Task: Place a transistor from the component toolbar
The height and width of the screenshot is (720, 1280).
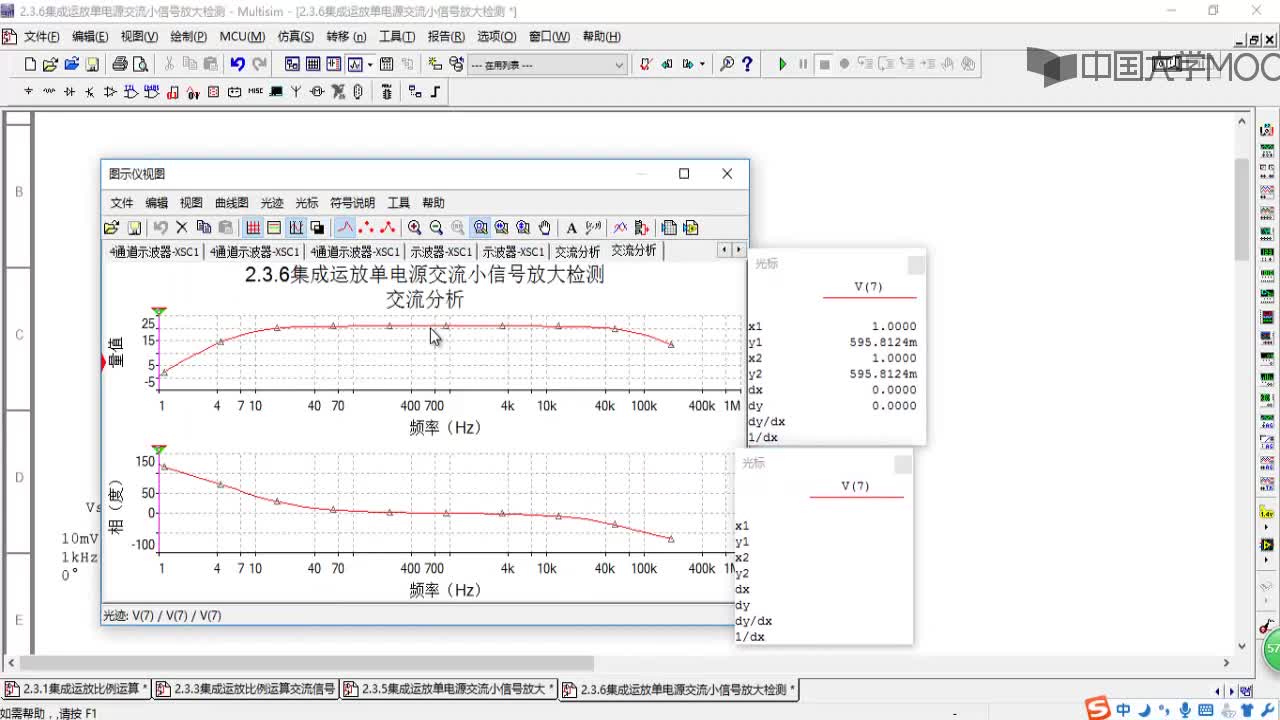Action: pos(89,91)
